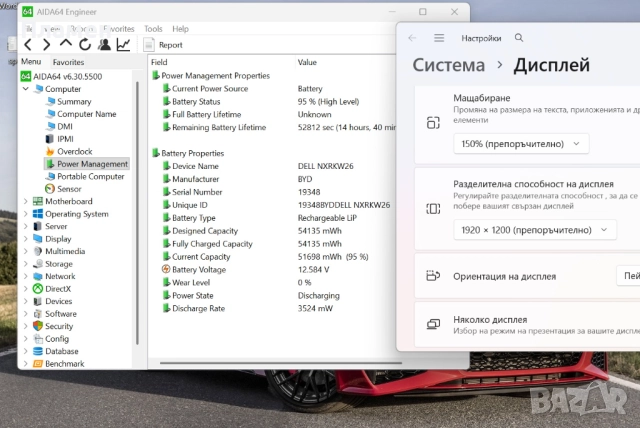Click the search icon in Settings

(519, 38)
